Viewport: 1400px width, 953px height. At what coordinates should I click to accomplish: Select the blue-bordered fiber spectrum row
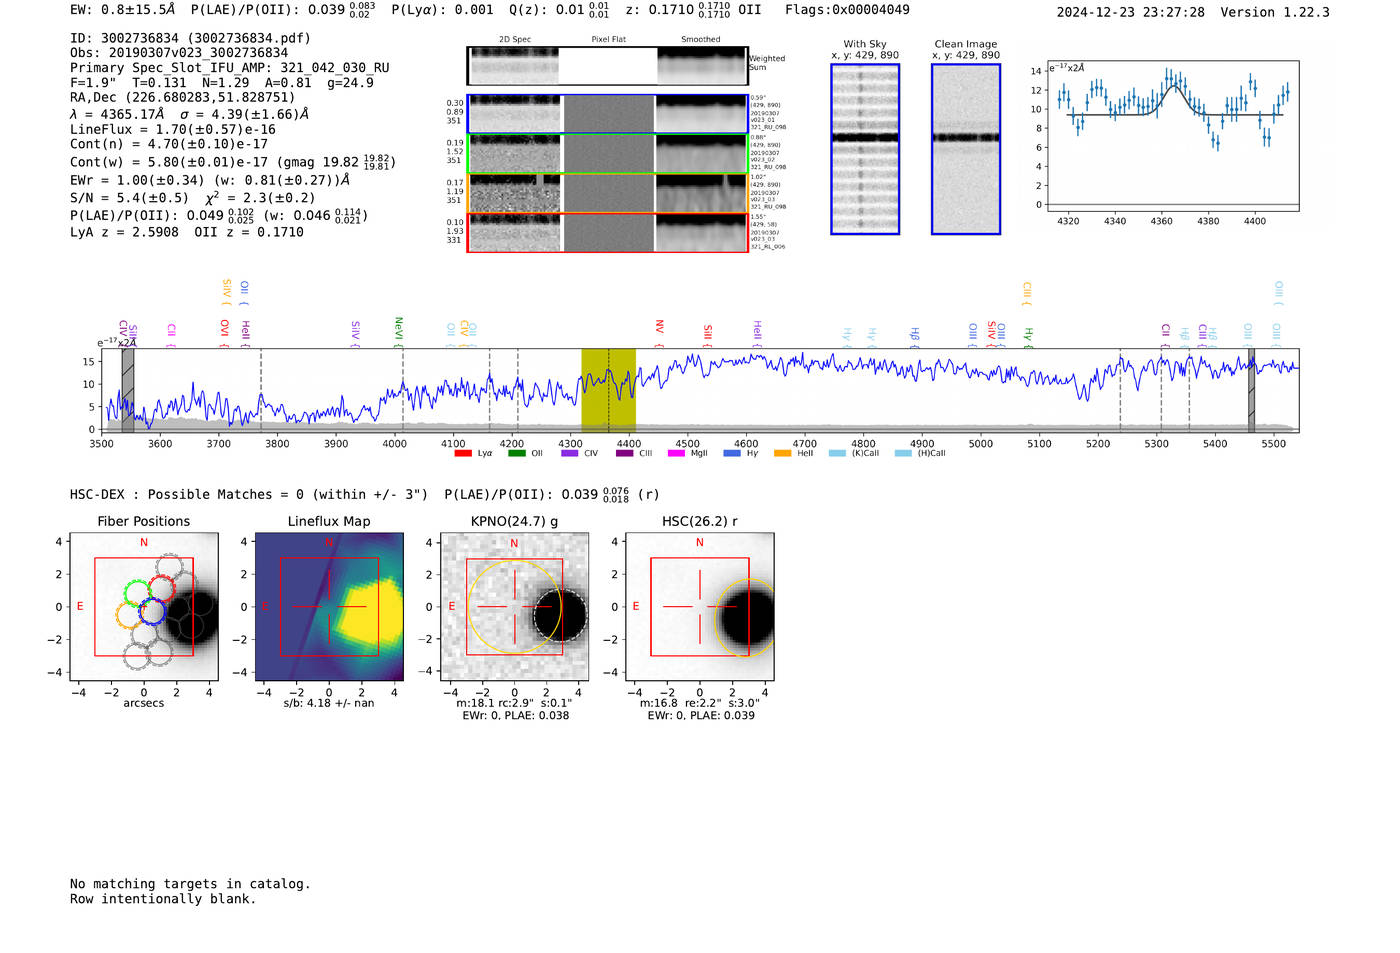coord(607,114)
